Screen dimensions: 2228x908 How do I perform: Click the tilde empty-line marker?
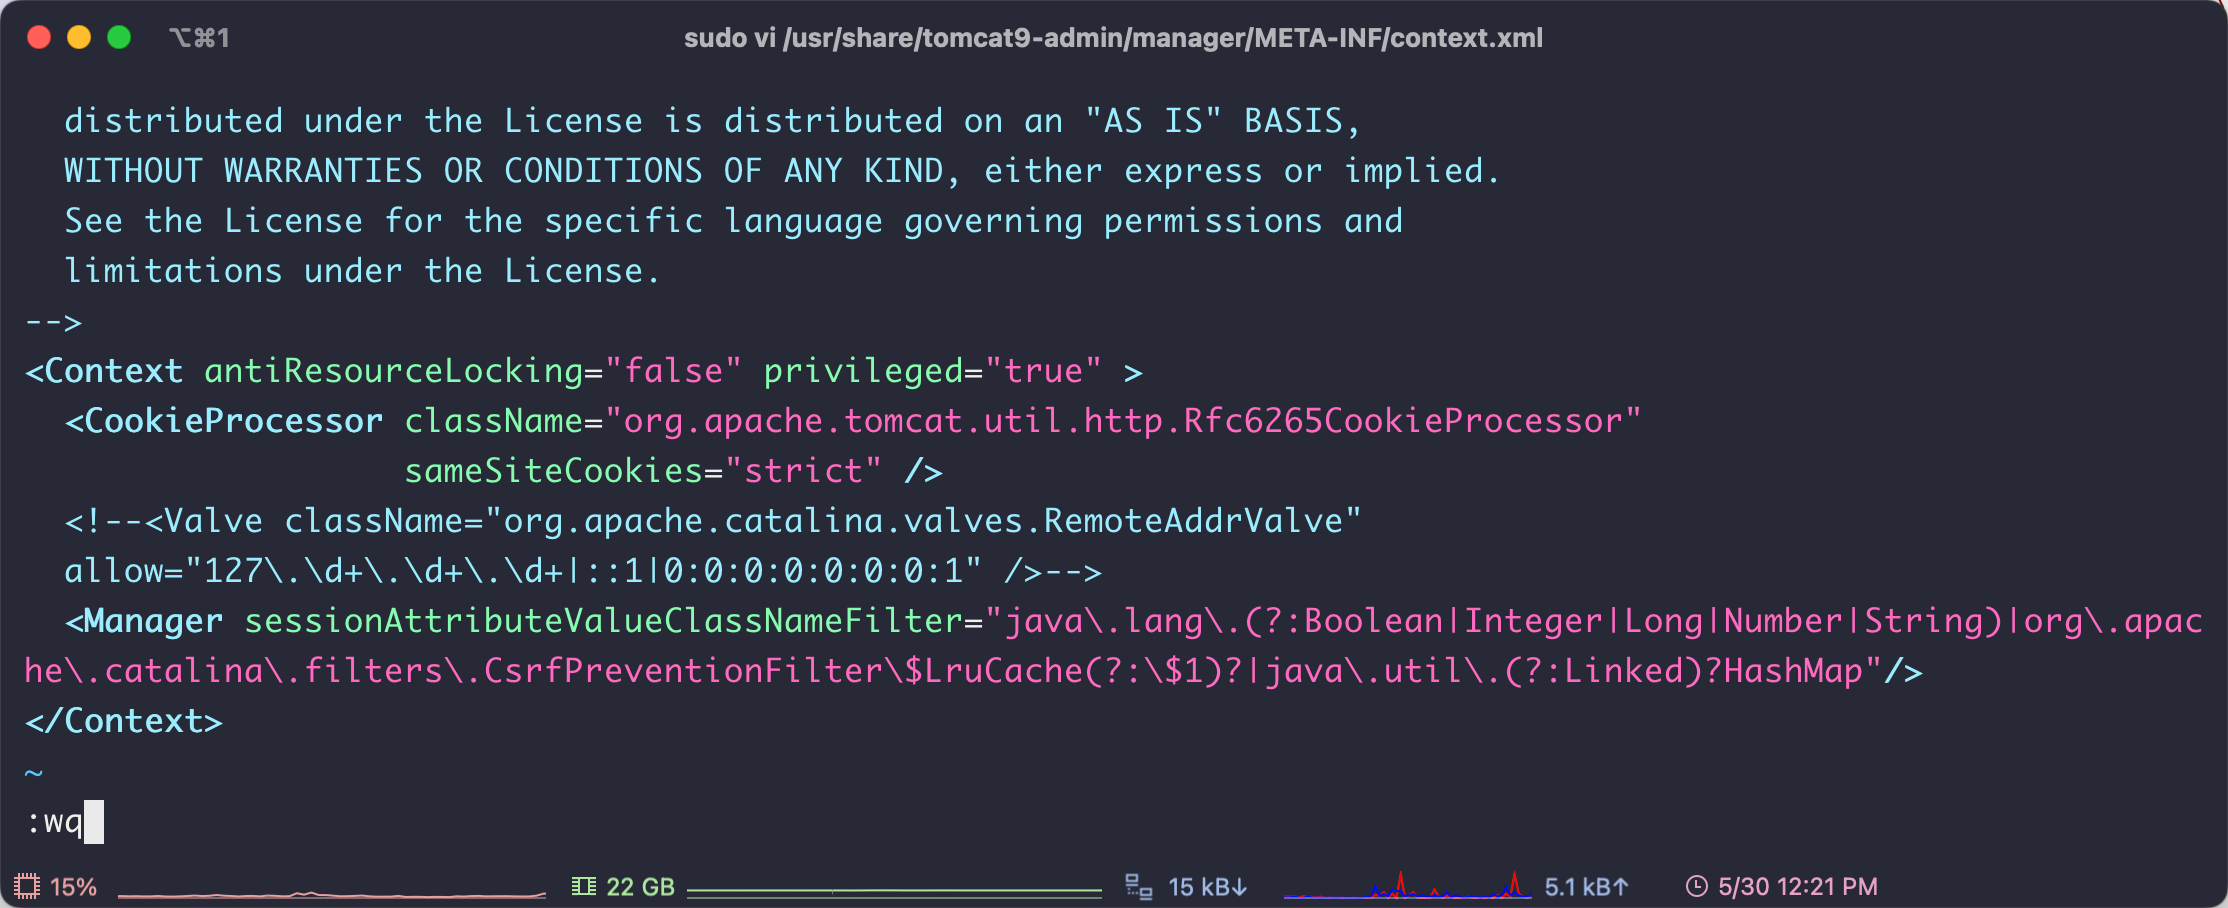[34, 772]
